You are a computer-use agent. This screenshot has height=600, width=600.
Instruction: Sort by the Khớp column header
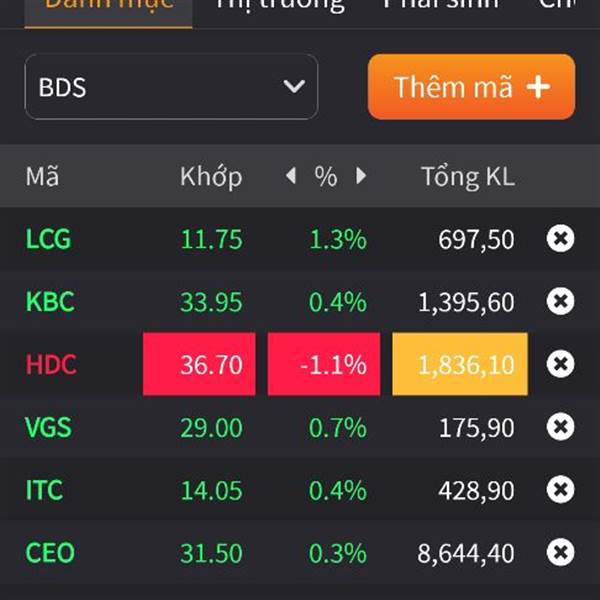coord(210,177)
